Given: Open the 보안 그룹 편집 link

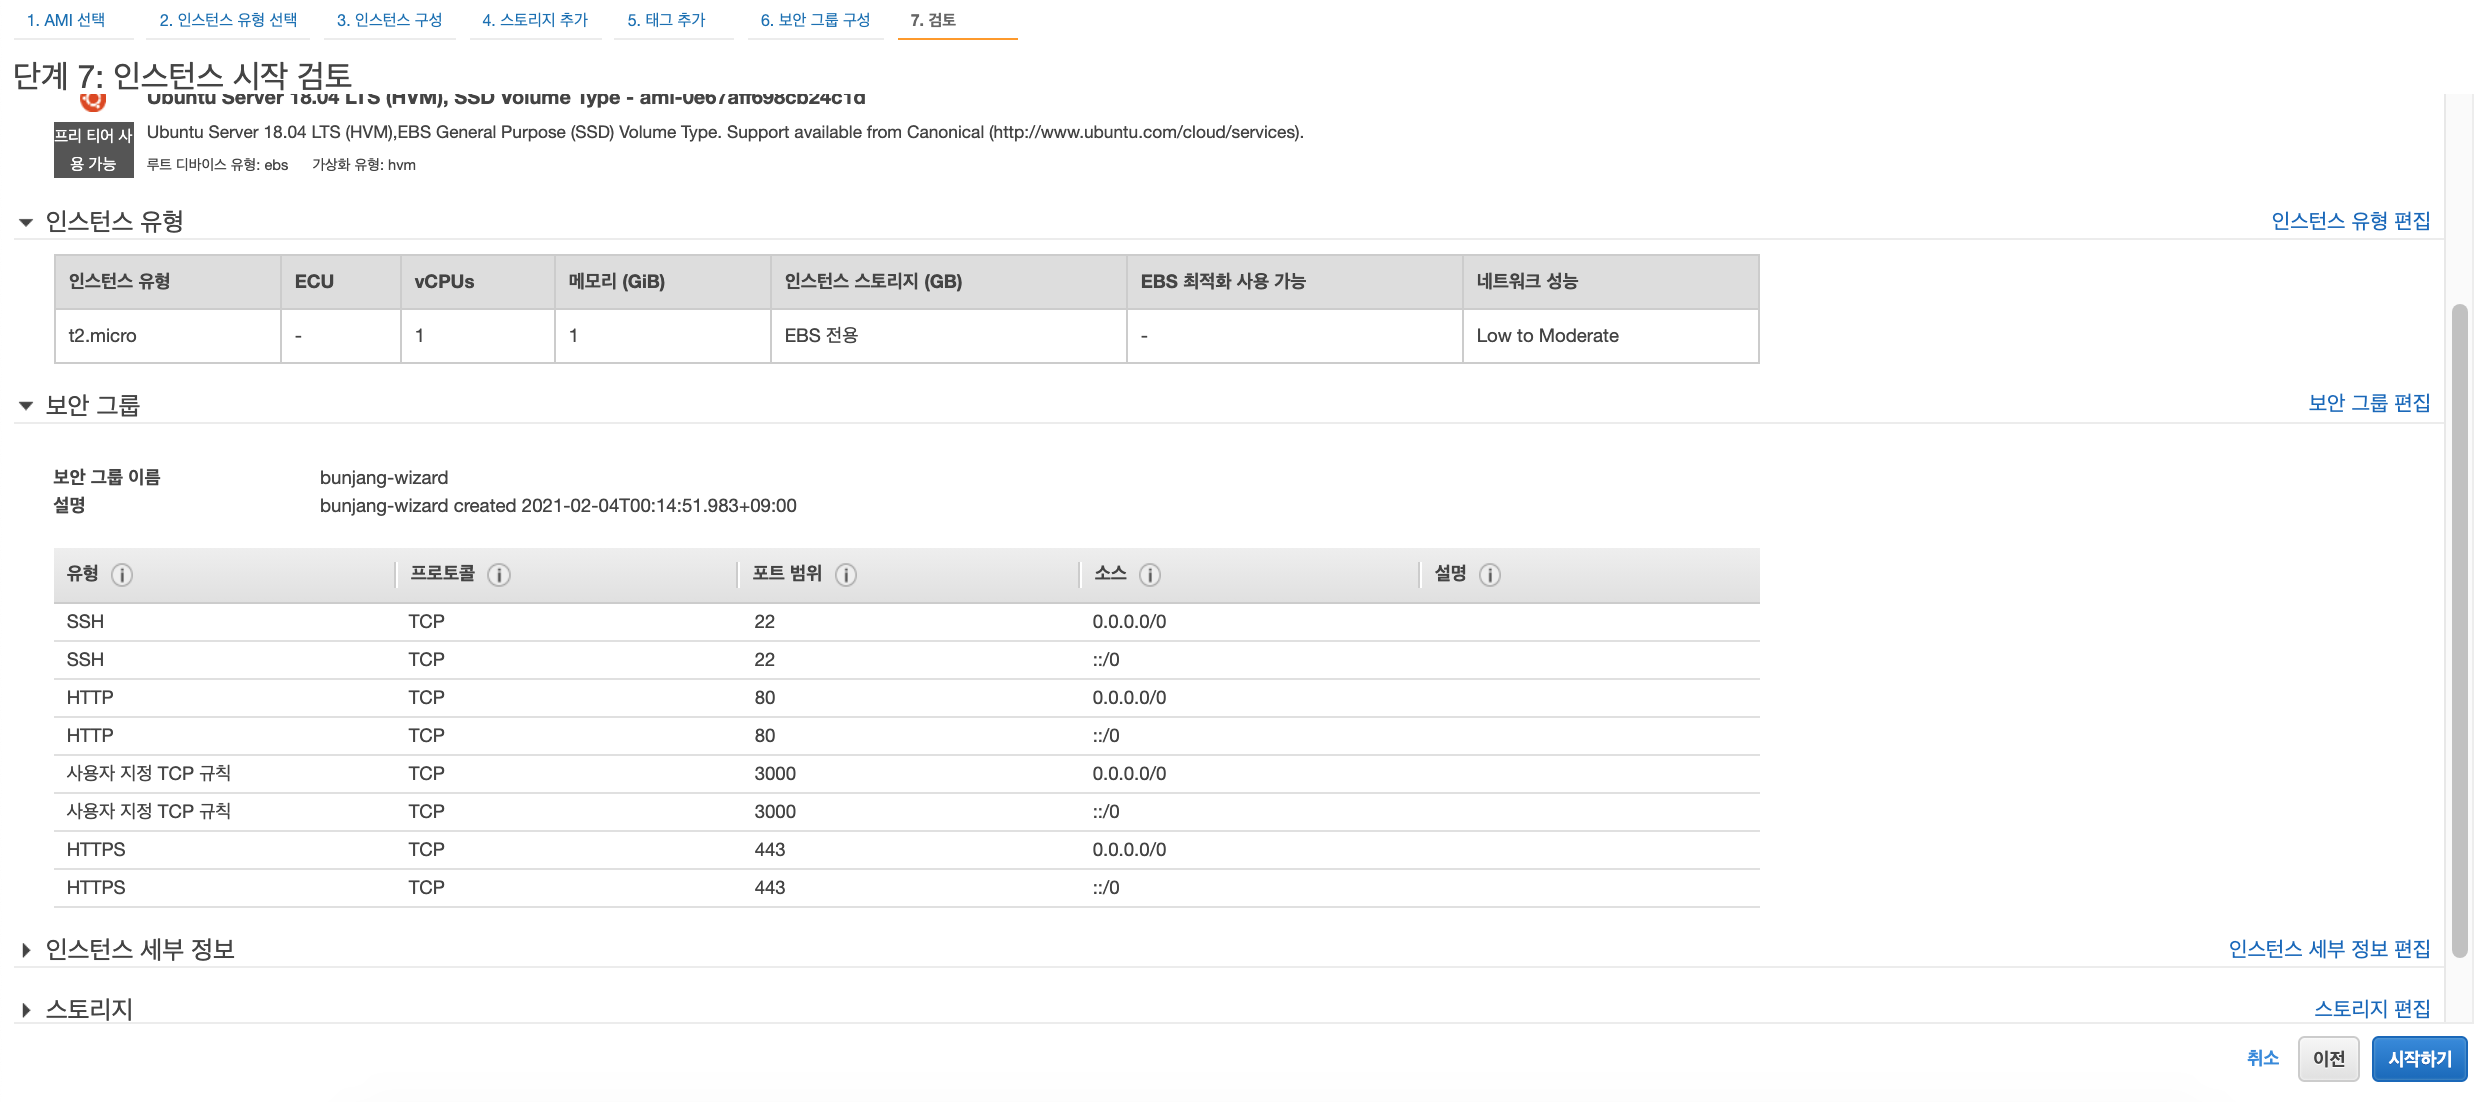Looking at the screenshot, I should (x=2369, y=403).
